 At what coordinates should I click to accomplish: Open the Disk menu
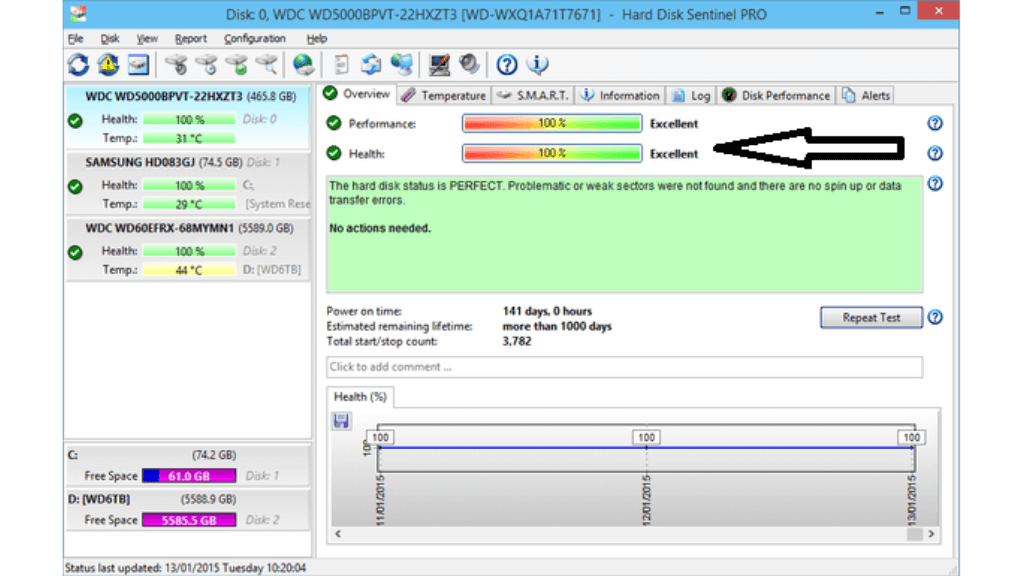pos(110,38)
